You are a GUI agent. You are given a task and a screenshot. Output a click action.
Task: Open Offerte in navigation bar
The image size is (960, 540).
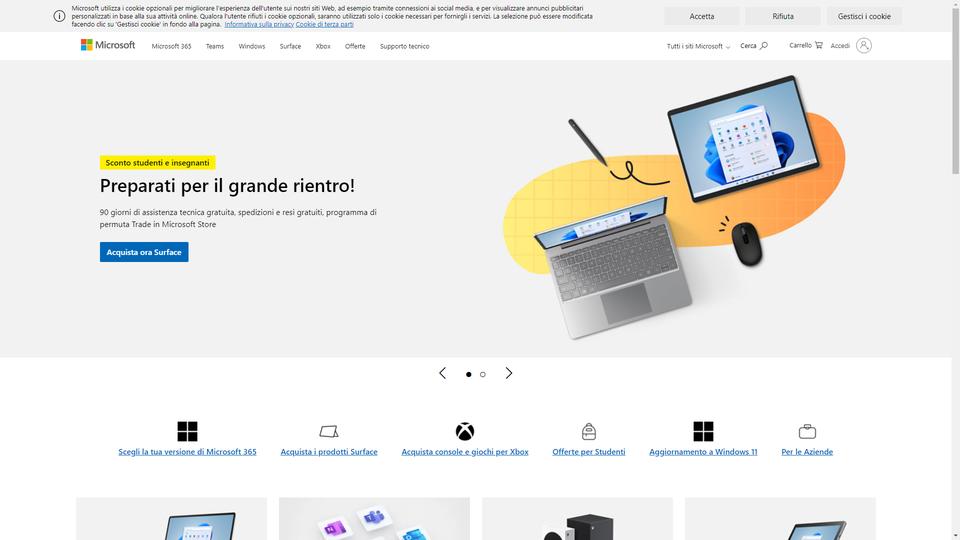point(354,46)
